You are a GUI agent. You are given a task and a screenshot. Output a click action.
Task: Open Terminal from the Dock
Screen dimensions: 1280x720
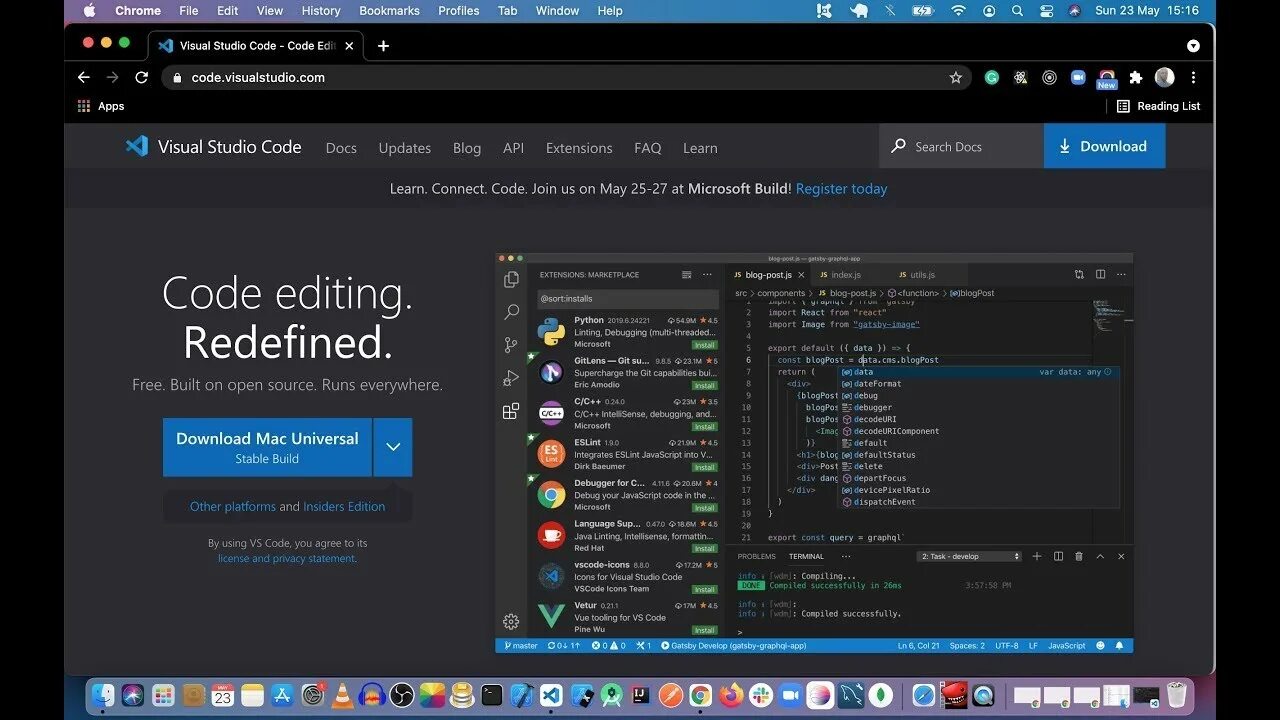click(491, 695)
